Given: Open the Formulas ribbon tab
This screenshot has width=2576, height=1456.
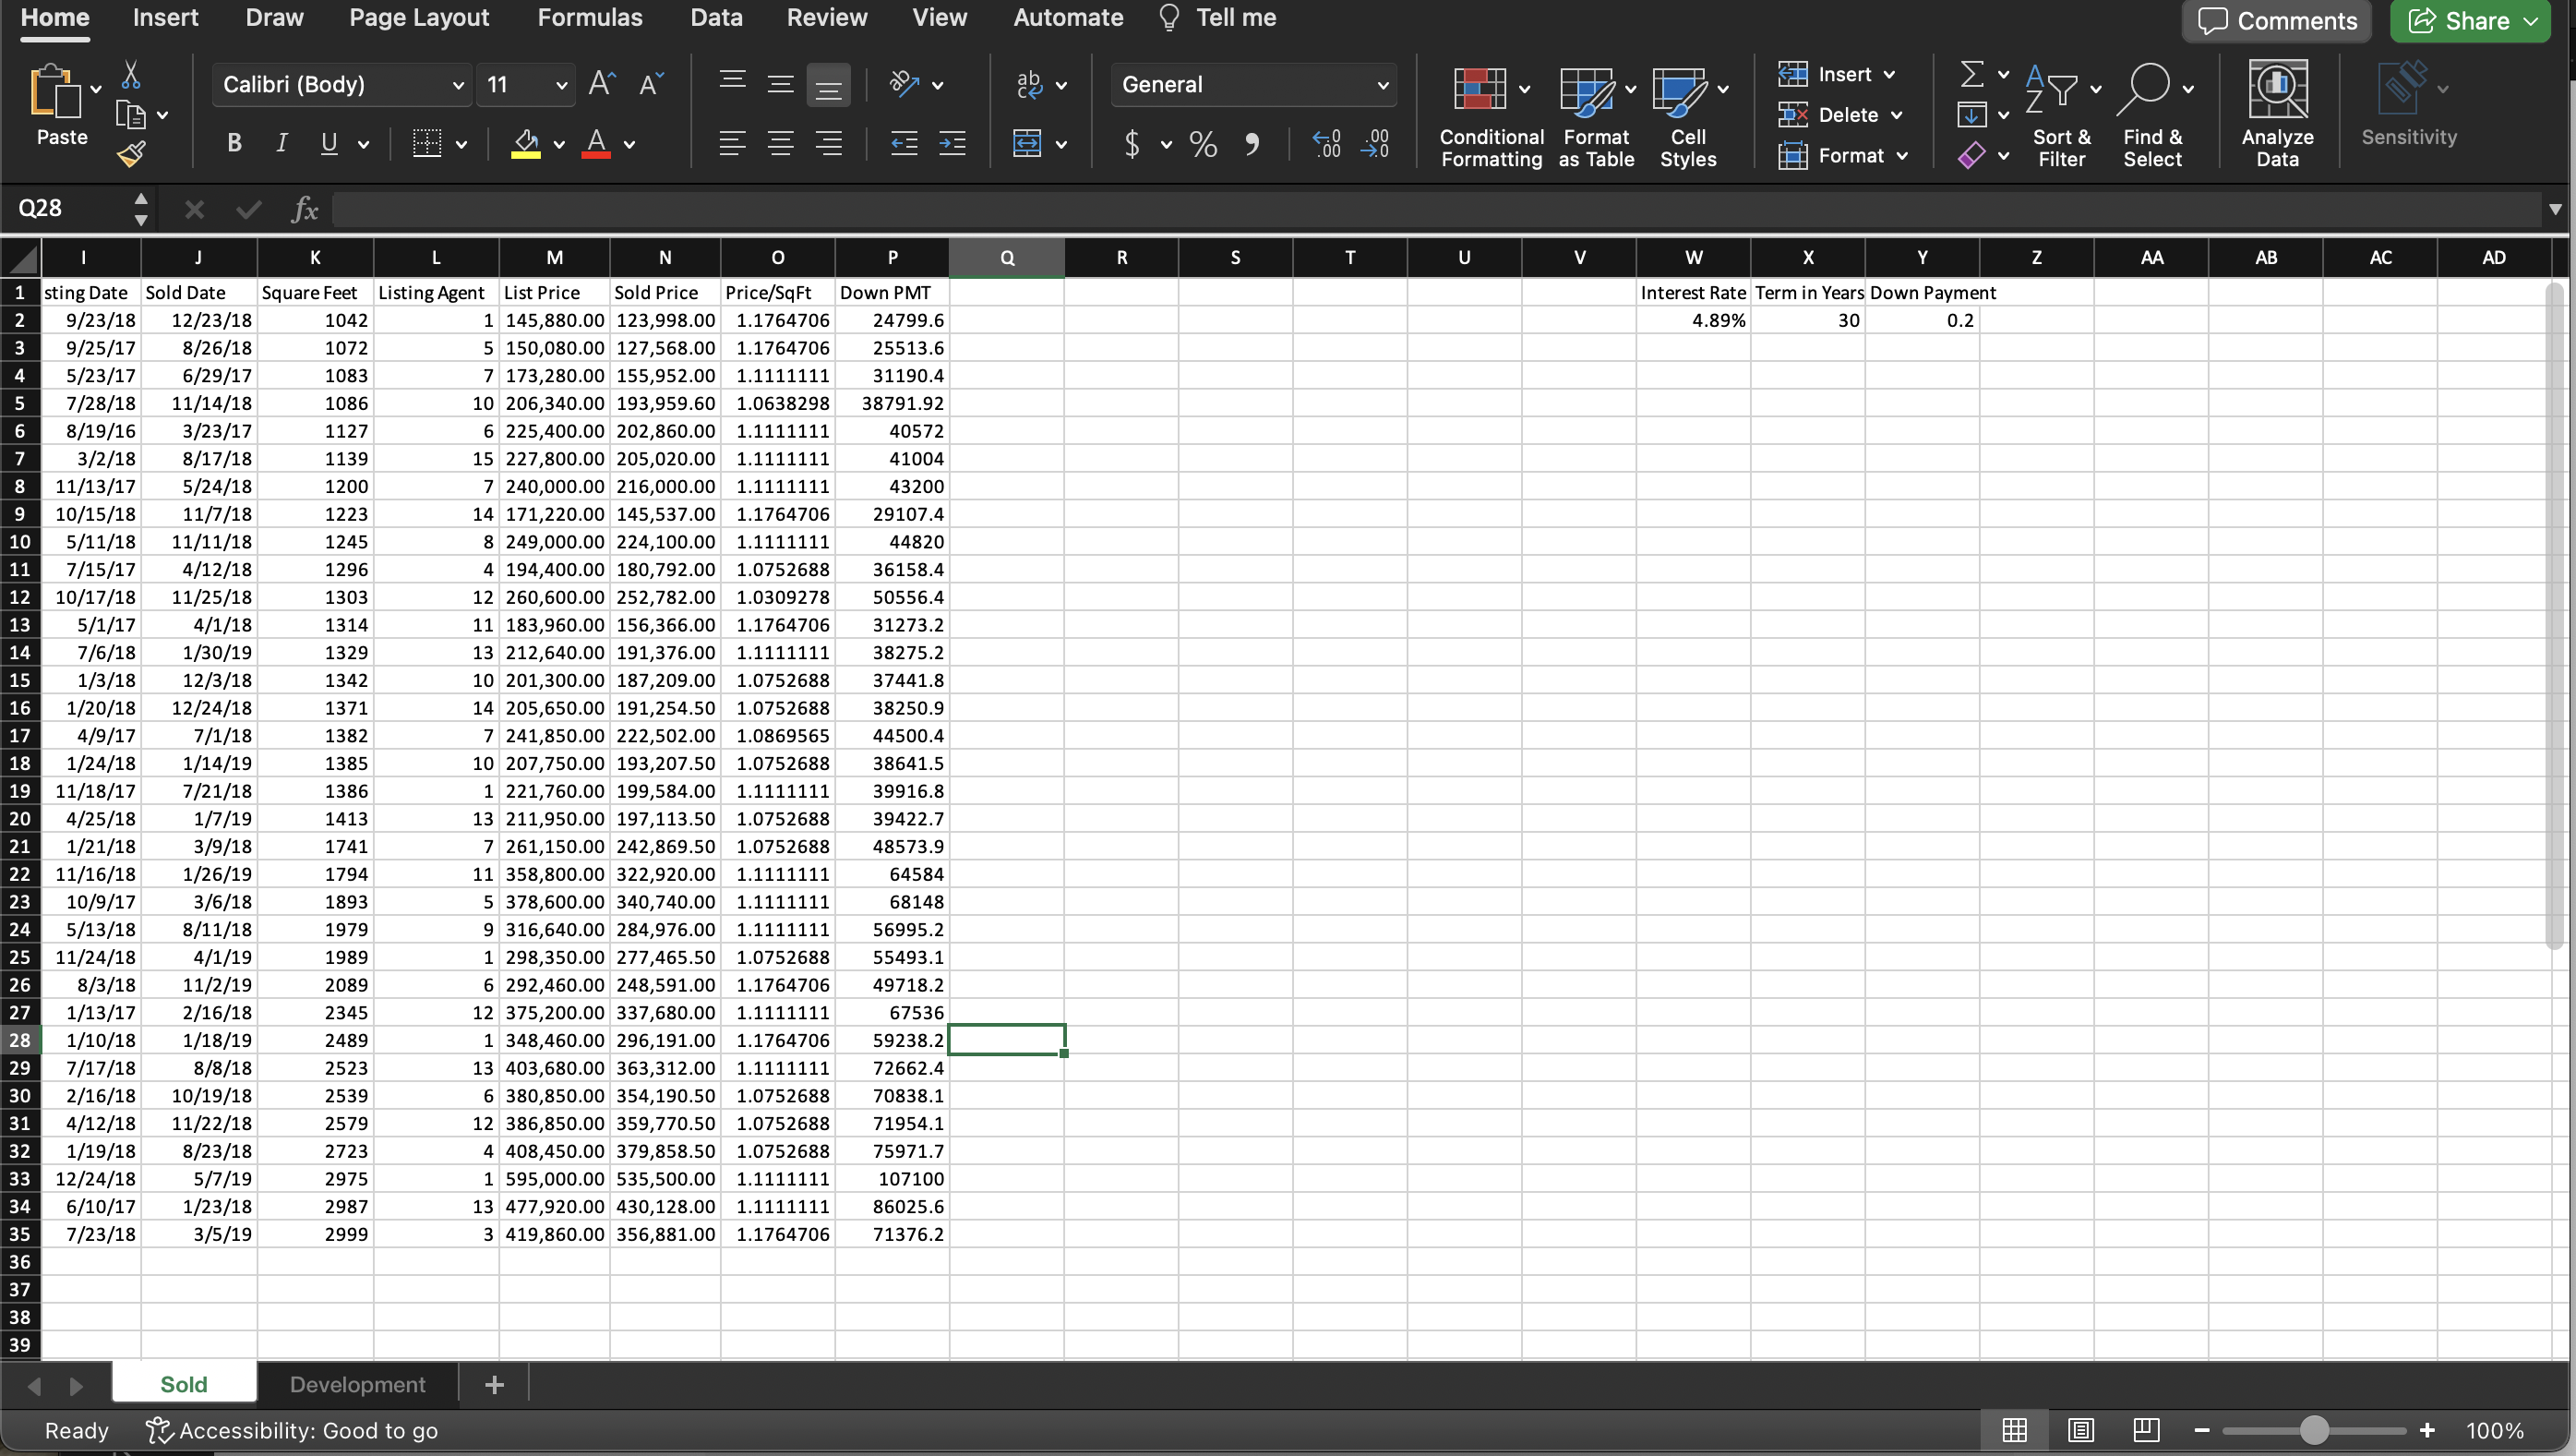Looking at the screenshot, I should tap(589, 18).
